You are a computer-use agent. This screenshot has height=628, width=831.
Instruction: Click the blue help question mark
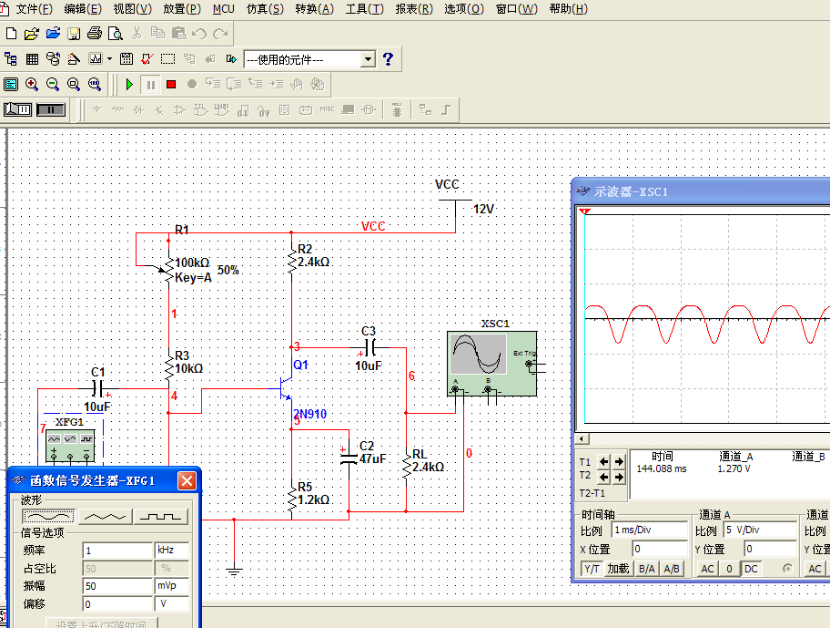388,59
